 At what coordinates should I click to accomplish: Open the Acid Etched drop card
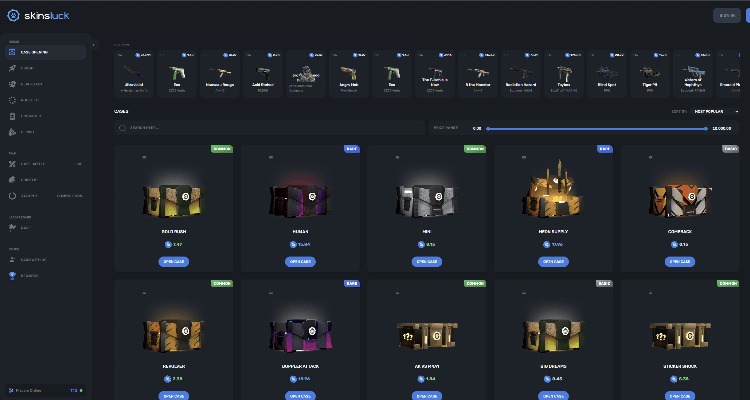click(x=263, y=74)
